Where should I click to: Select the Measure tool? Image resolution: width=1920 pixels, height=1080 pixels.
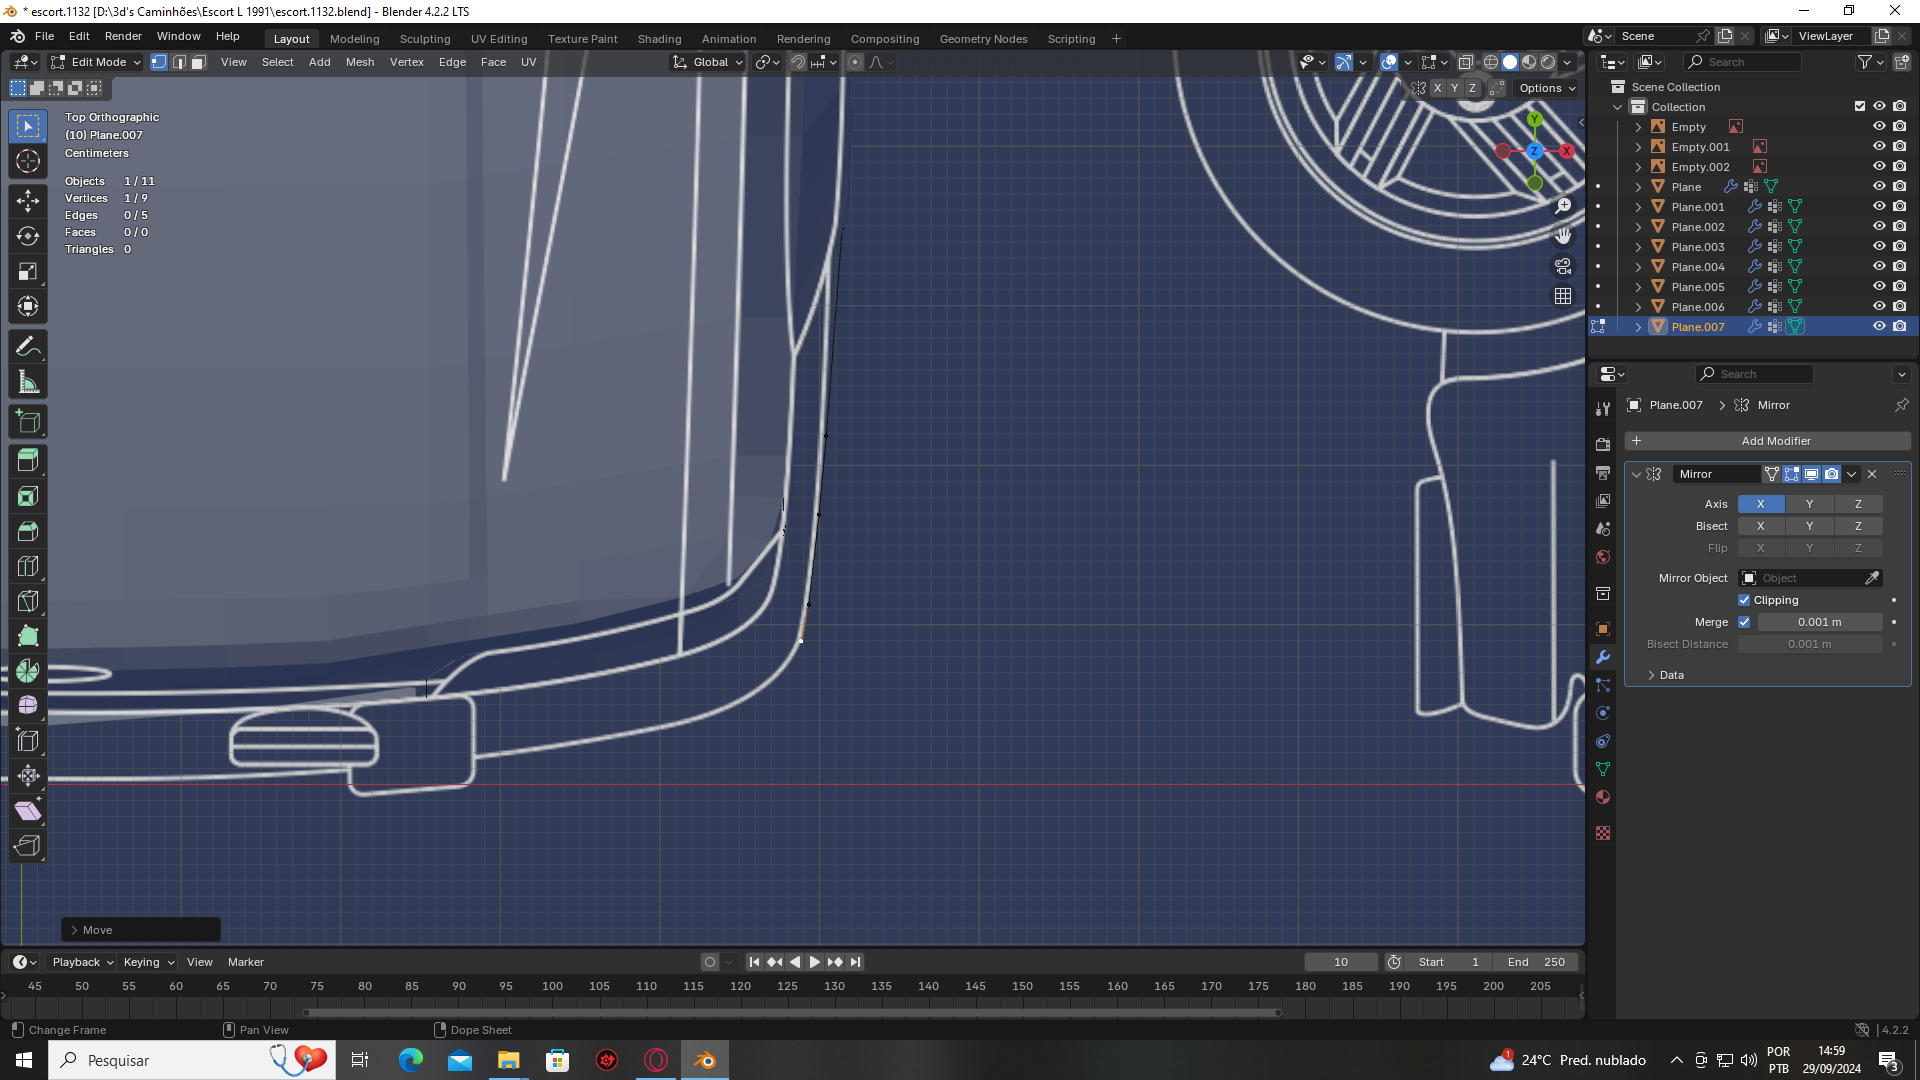point(28,382)
